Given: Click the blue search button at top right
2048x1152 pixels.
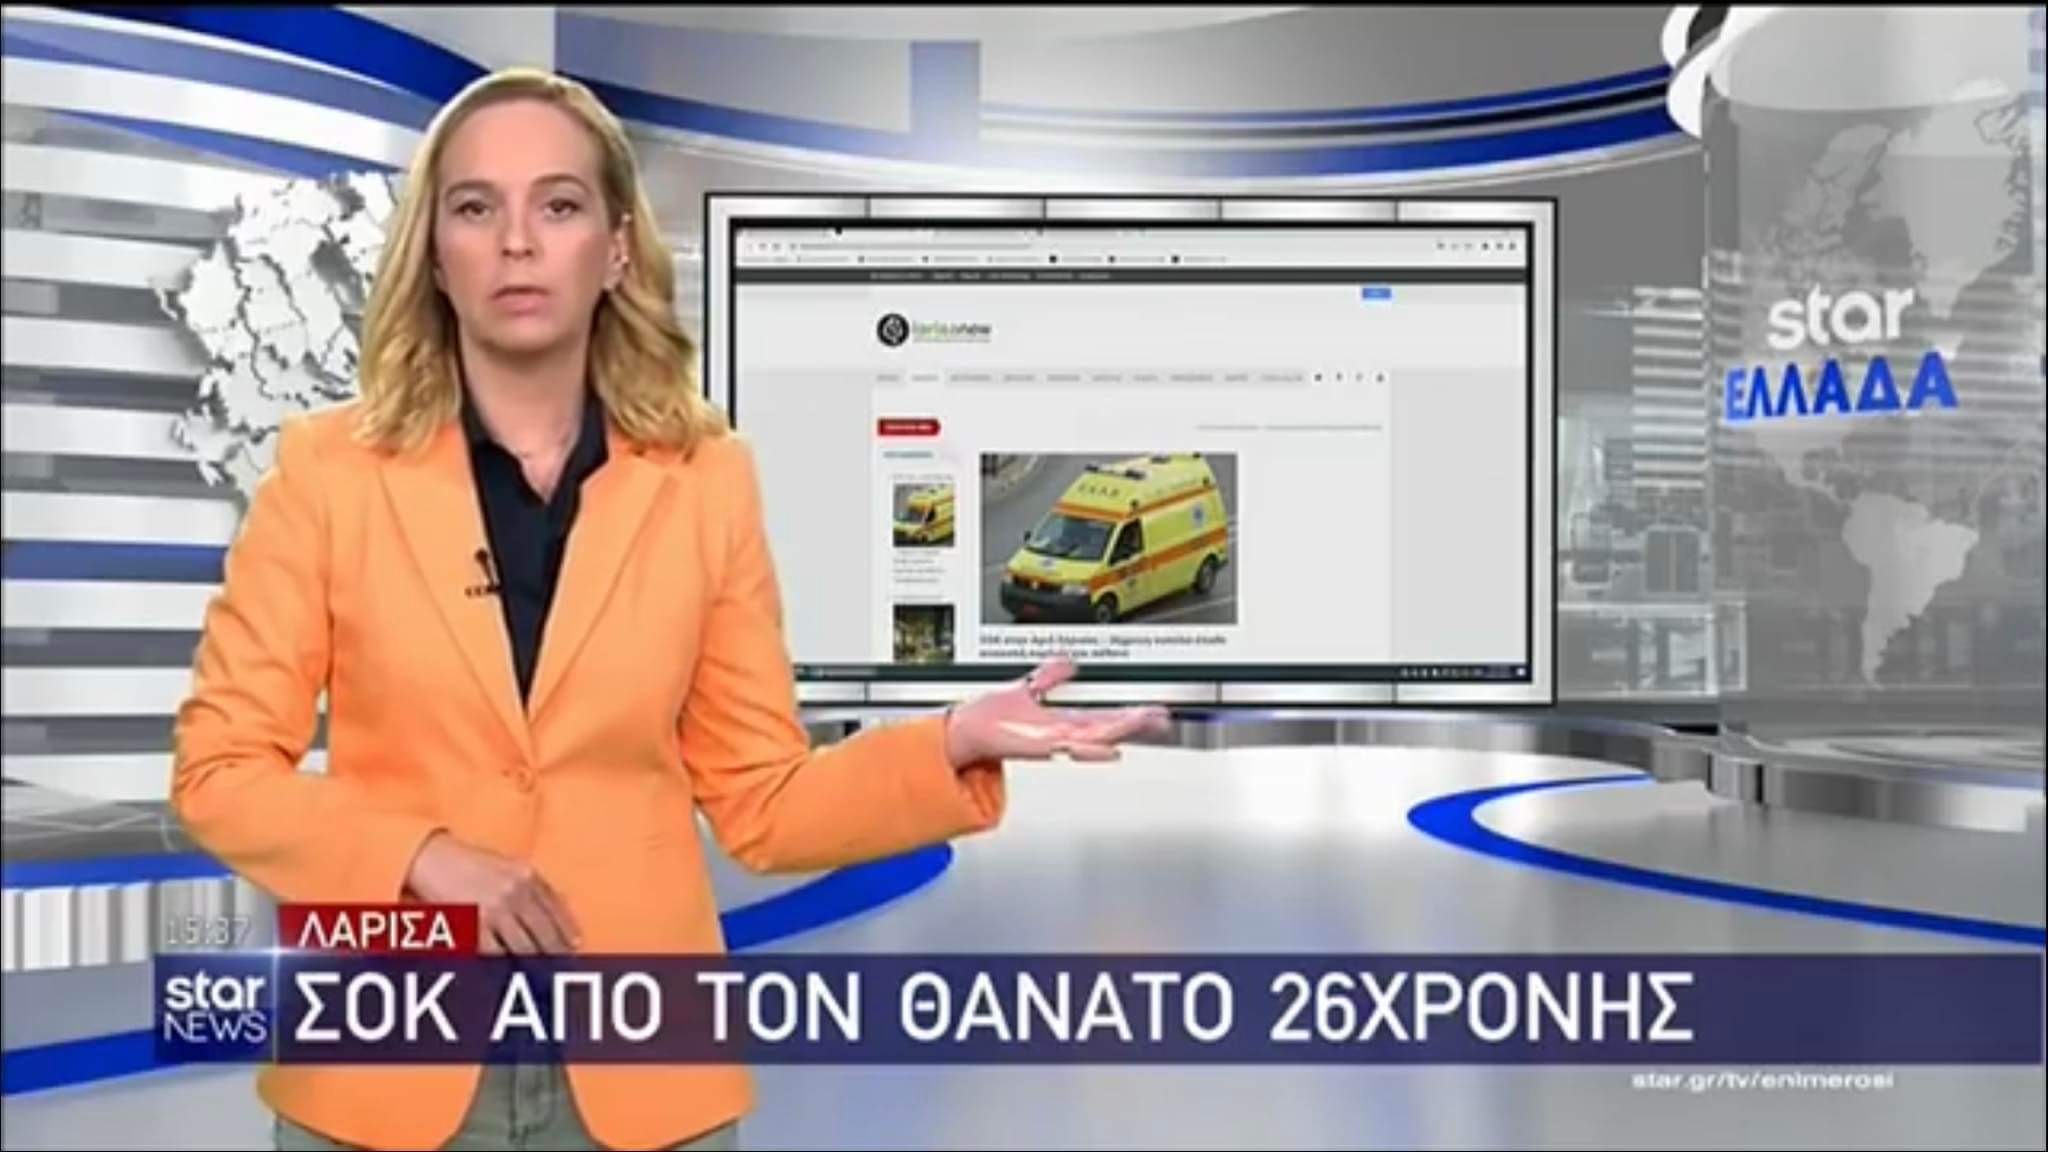Looking at the screenshot, I should pyautogui.click(x=1376, y=292).
